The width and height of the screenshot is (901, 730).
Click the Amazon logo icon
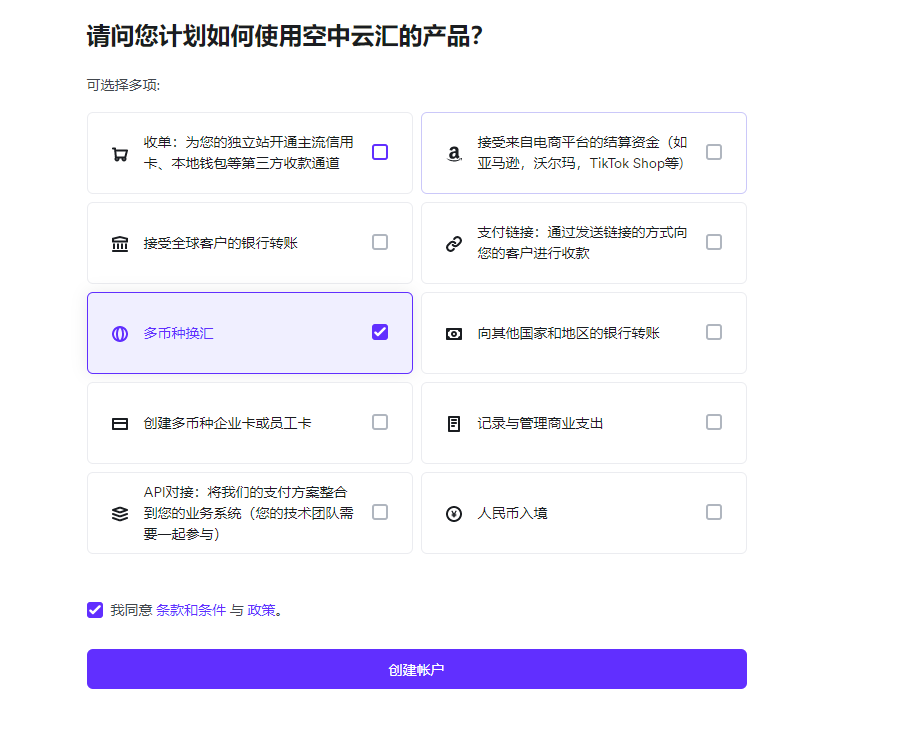click(454, 154)
